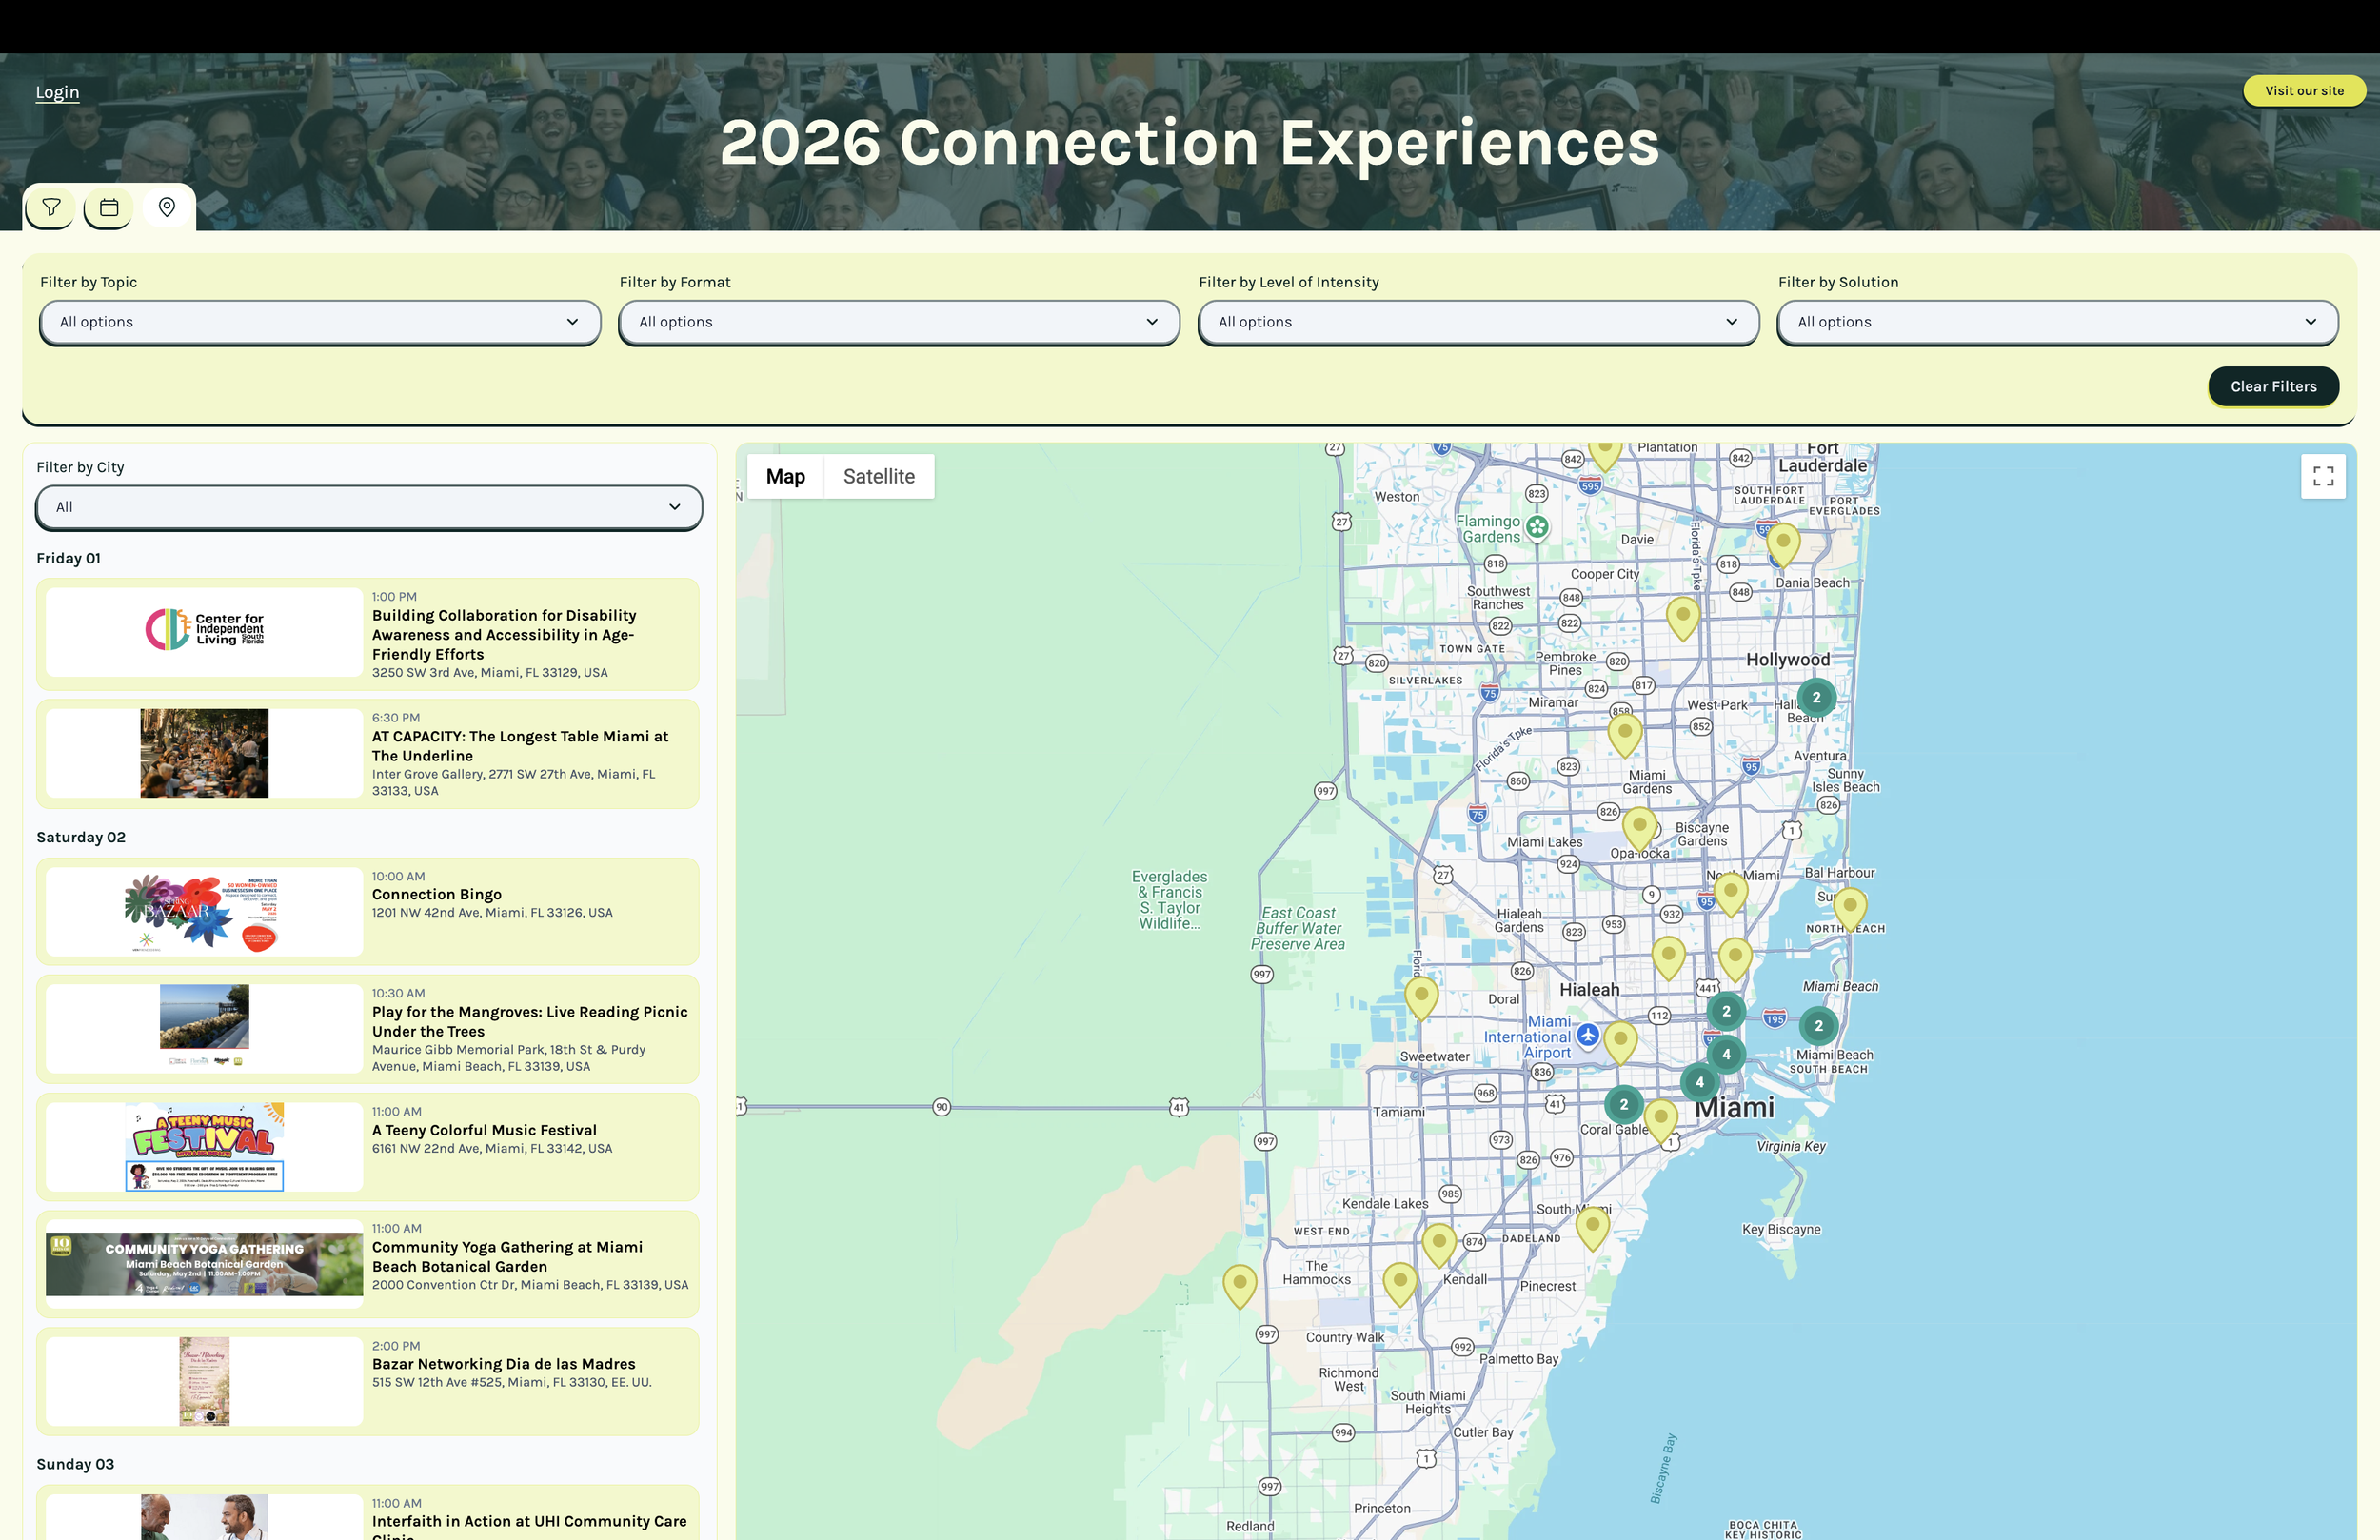Click the Login link
Image resolution: width=2380 pixels, height=1540 pixels.
pyautogui.click(x=57, y=92)
